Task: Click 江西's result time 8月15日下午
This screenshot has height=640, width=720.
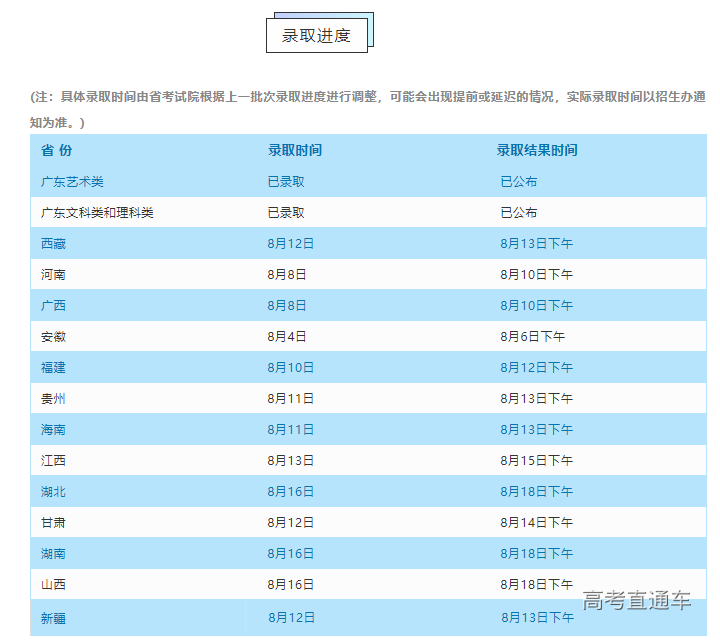Action: click(x=537, y=460)
